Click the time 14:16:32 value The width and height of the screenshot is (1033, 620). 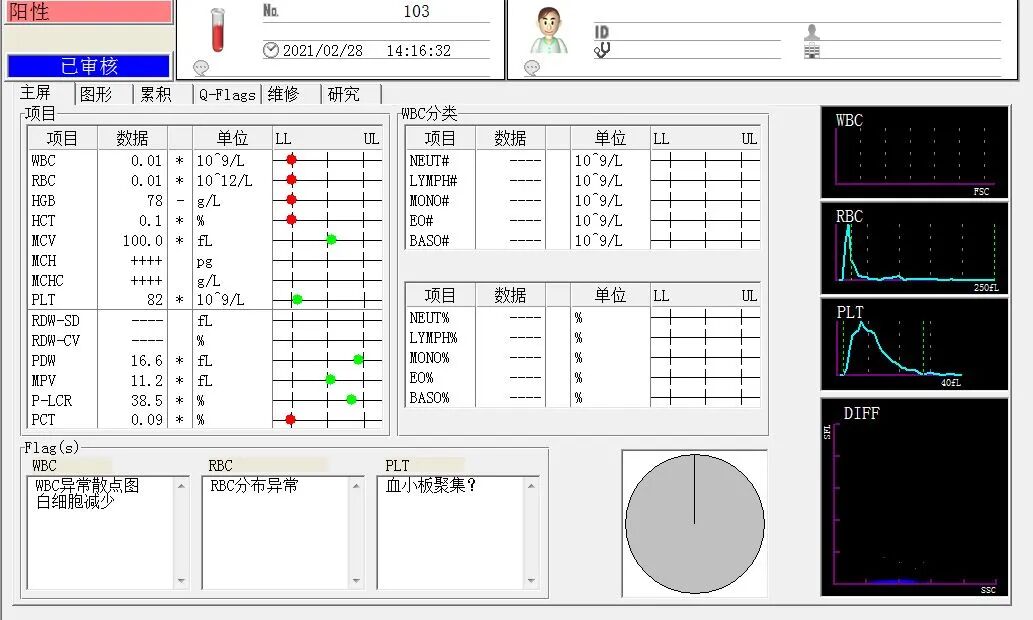point(418,51)
